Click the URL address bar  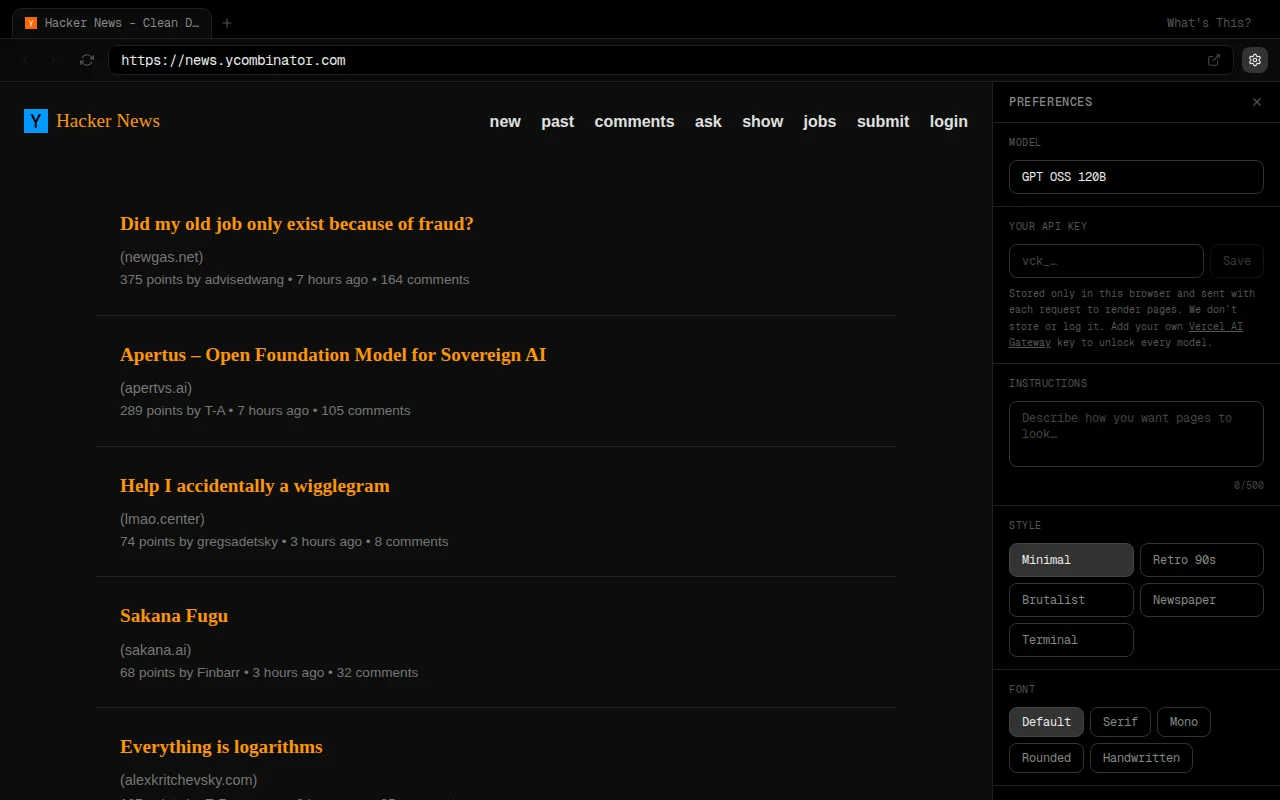[x=670, y=60]
